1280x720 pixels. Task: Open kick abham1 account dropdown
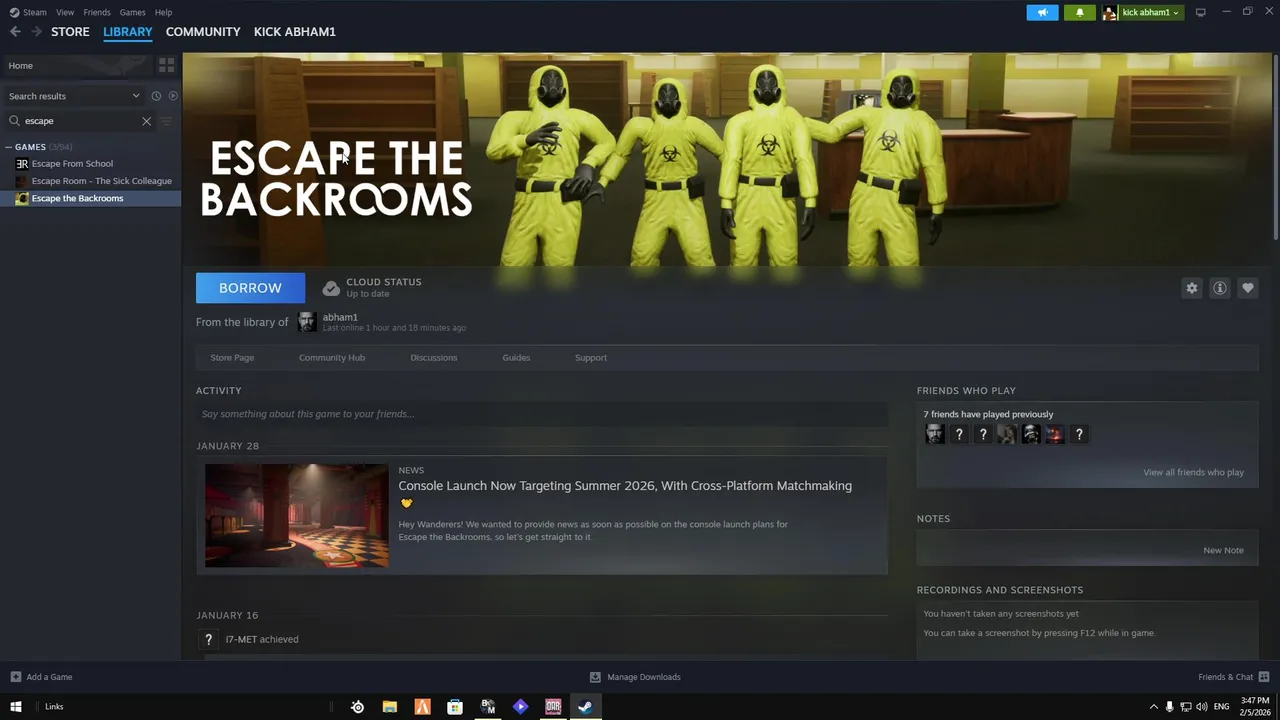[x=1142, y=12]
